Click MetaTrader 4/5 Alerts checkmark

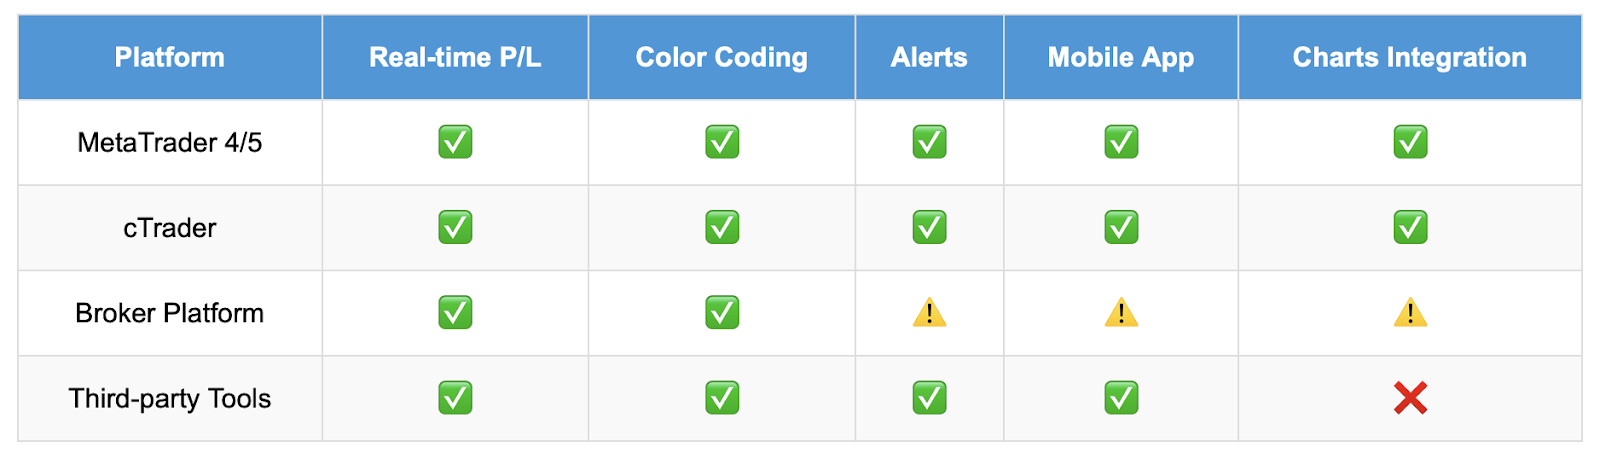[929, 142]
